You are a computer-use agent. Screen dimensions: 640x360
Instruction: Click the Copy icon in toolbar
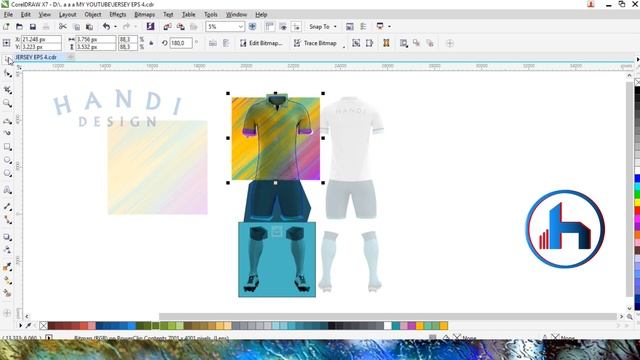(76, 27)
